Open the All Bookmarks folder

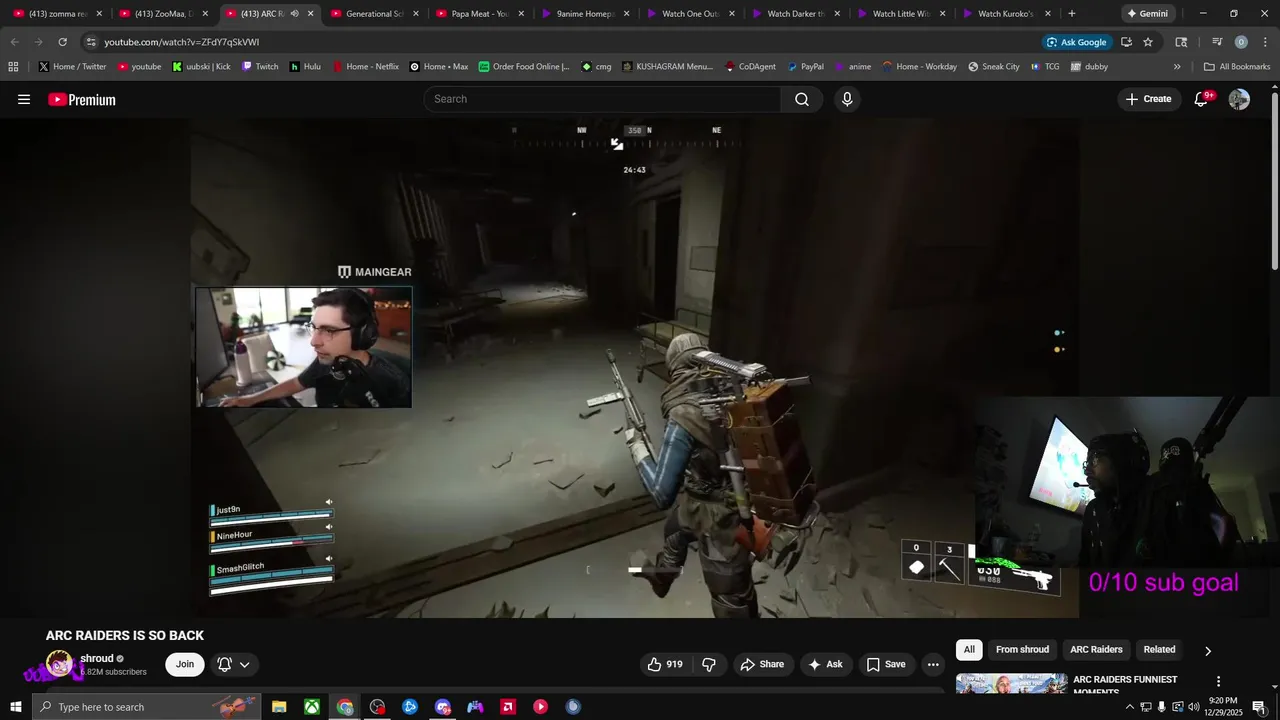click(x=1237, y=67)
